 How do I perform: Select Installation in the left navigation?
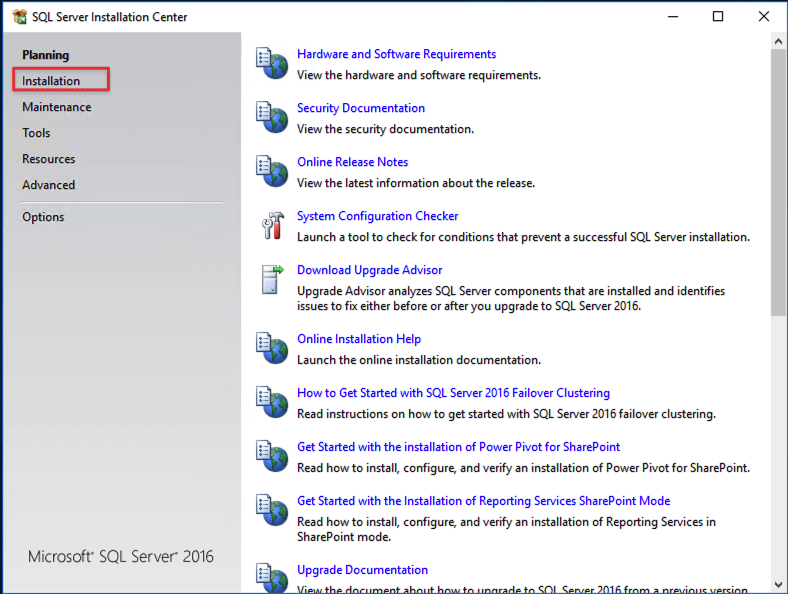tap(51, 81)
